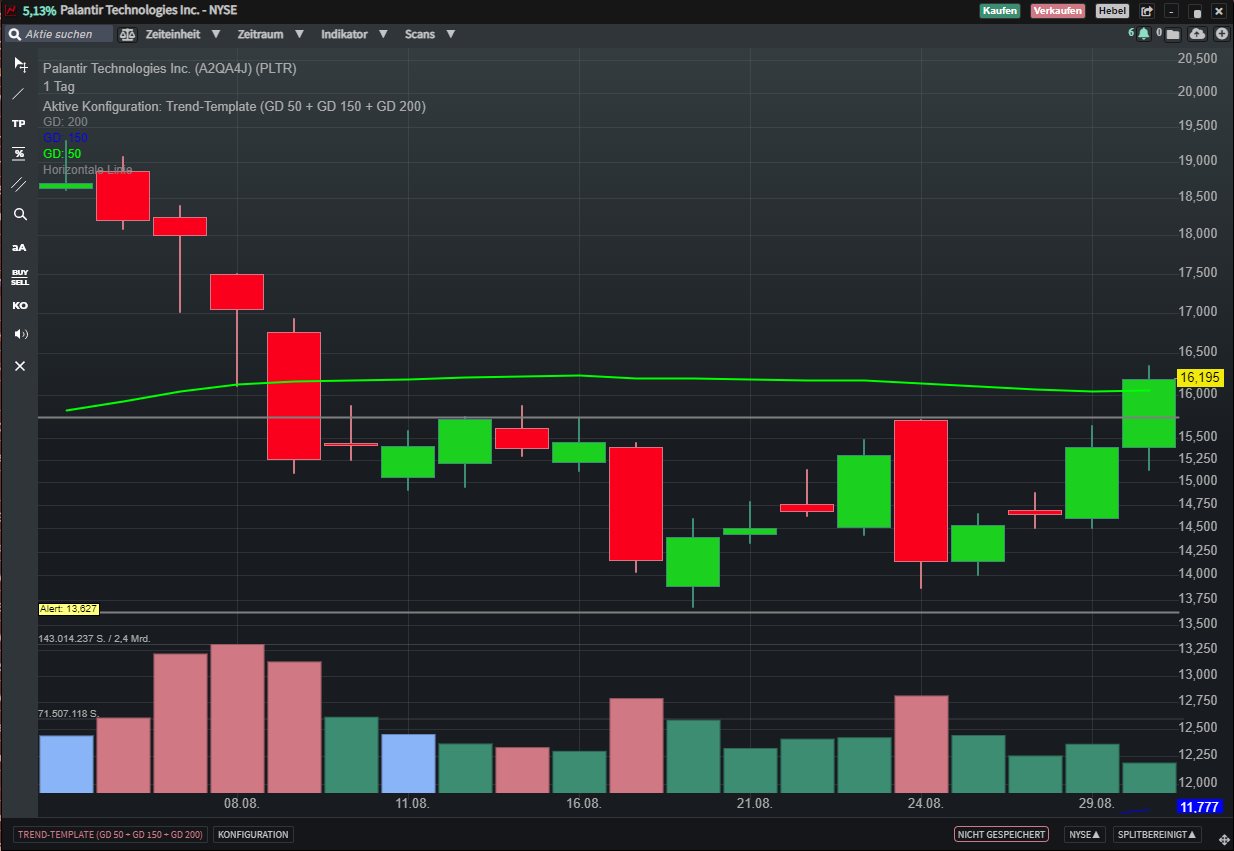Click the 20,500 price axis label
The width and height of the screenshot is (1234, 851).
tap(1198, 58)
